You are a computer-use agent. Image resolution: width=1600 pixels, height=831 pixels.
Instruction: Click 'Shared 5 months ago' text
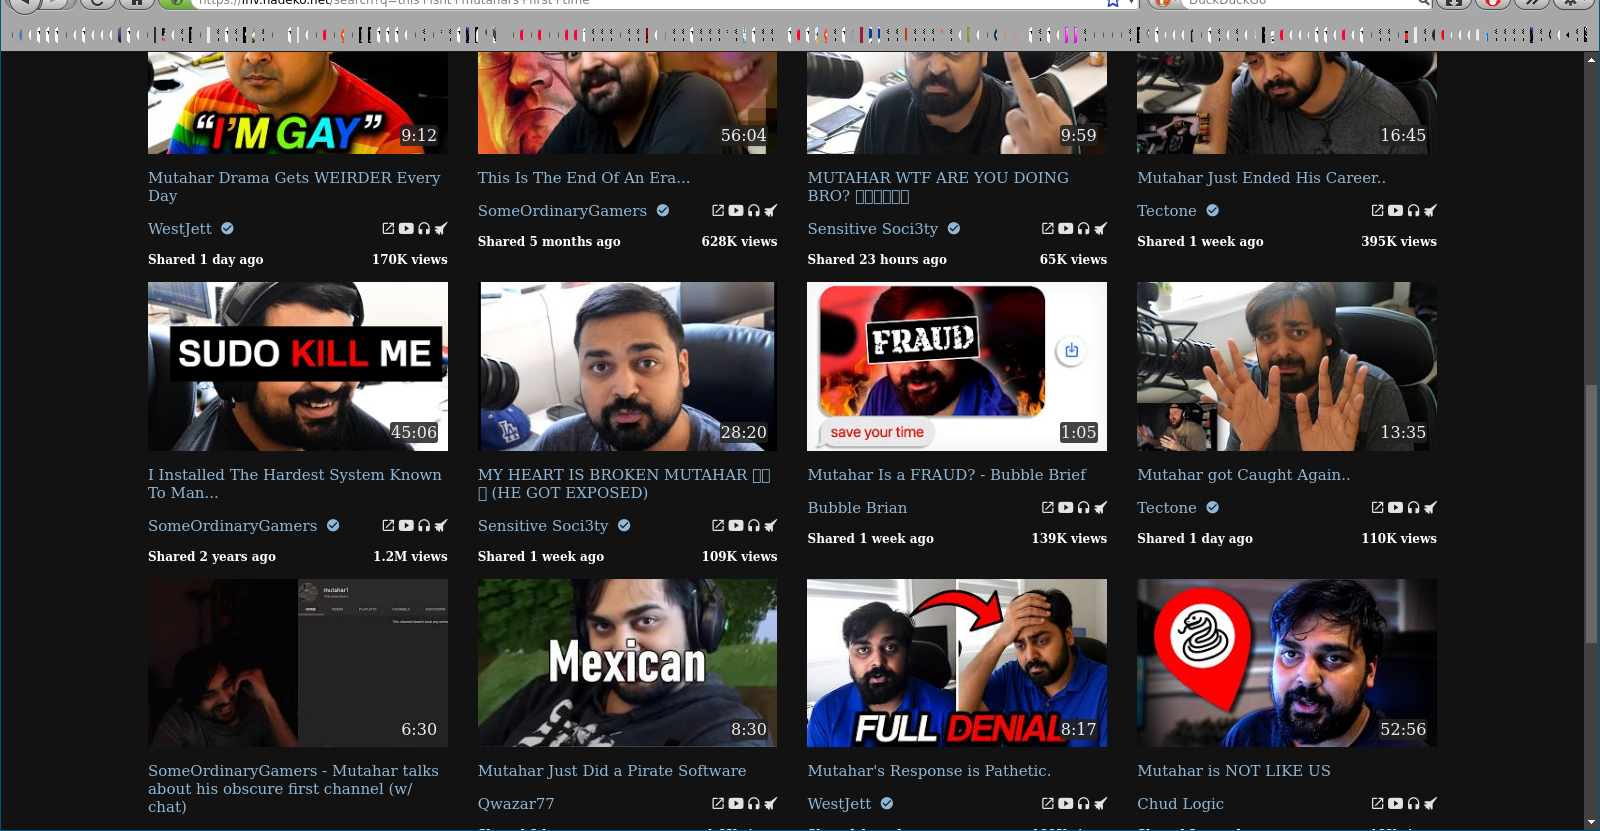tap(549, 242)
